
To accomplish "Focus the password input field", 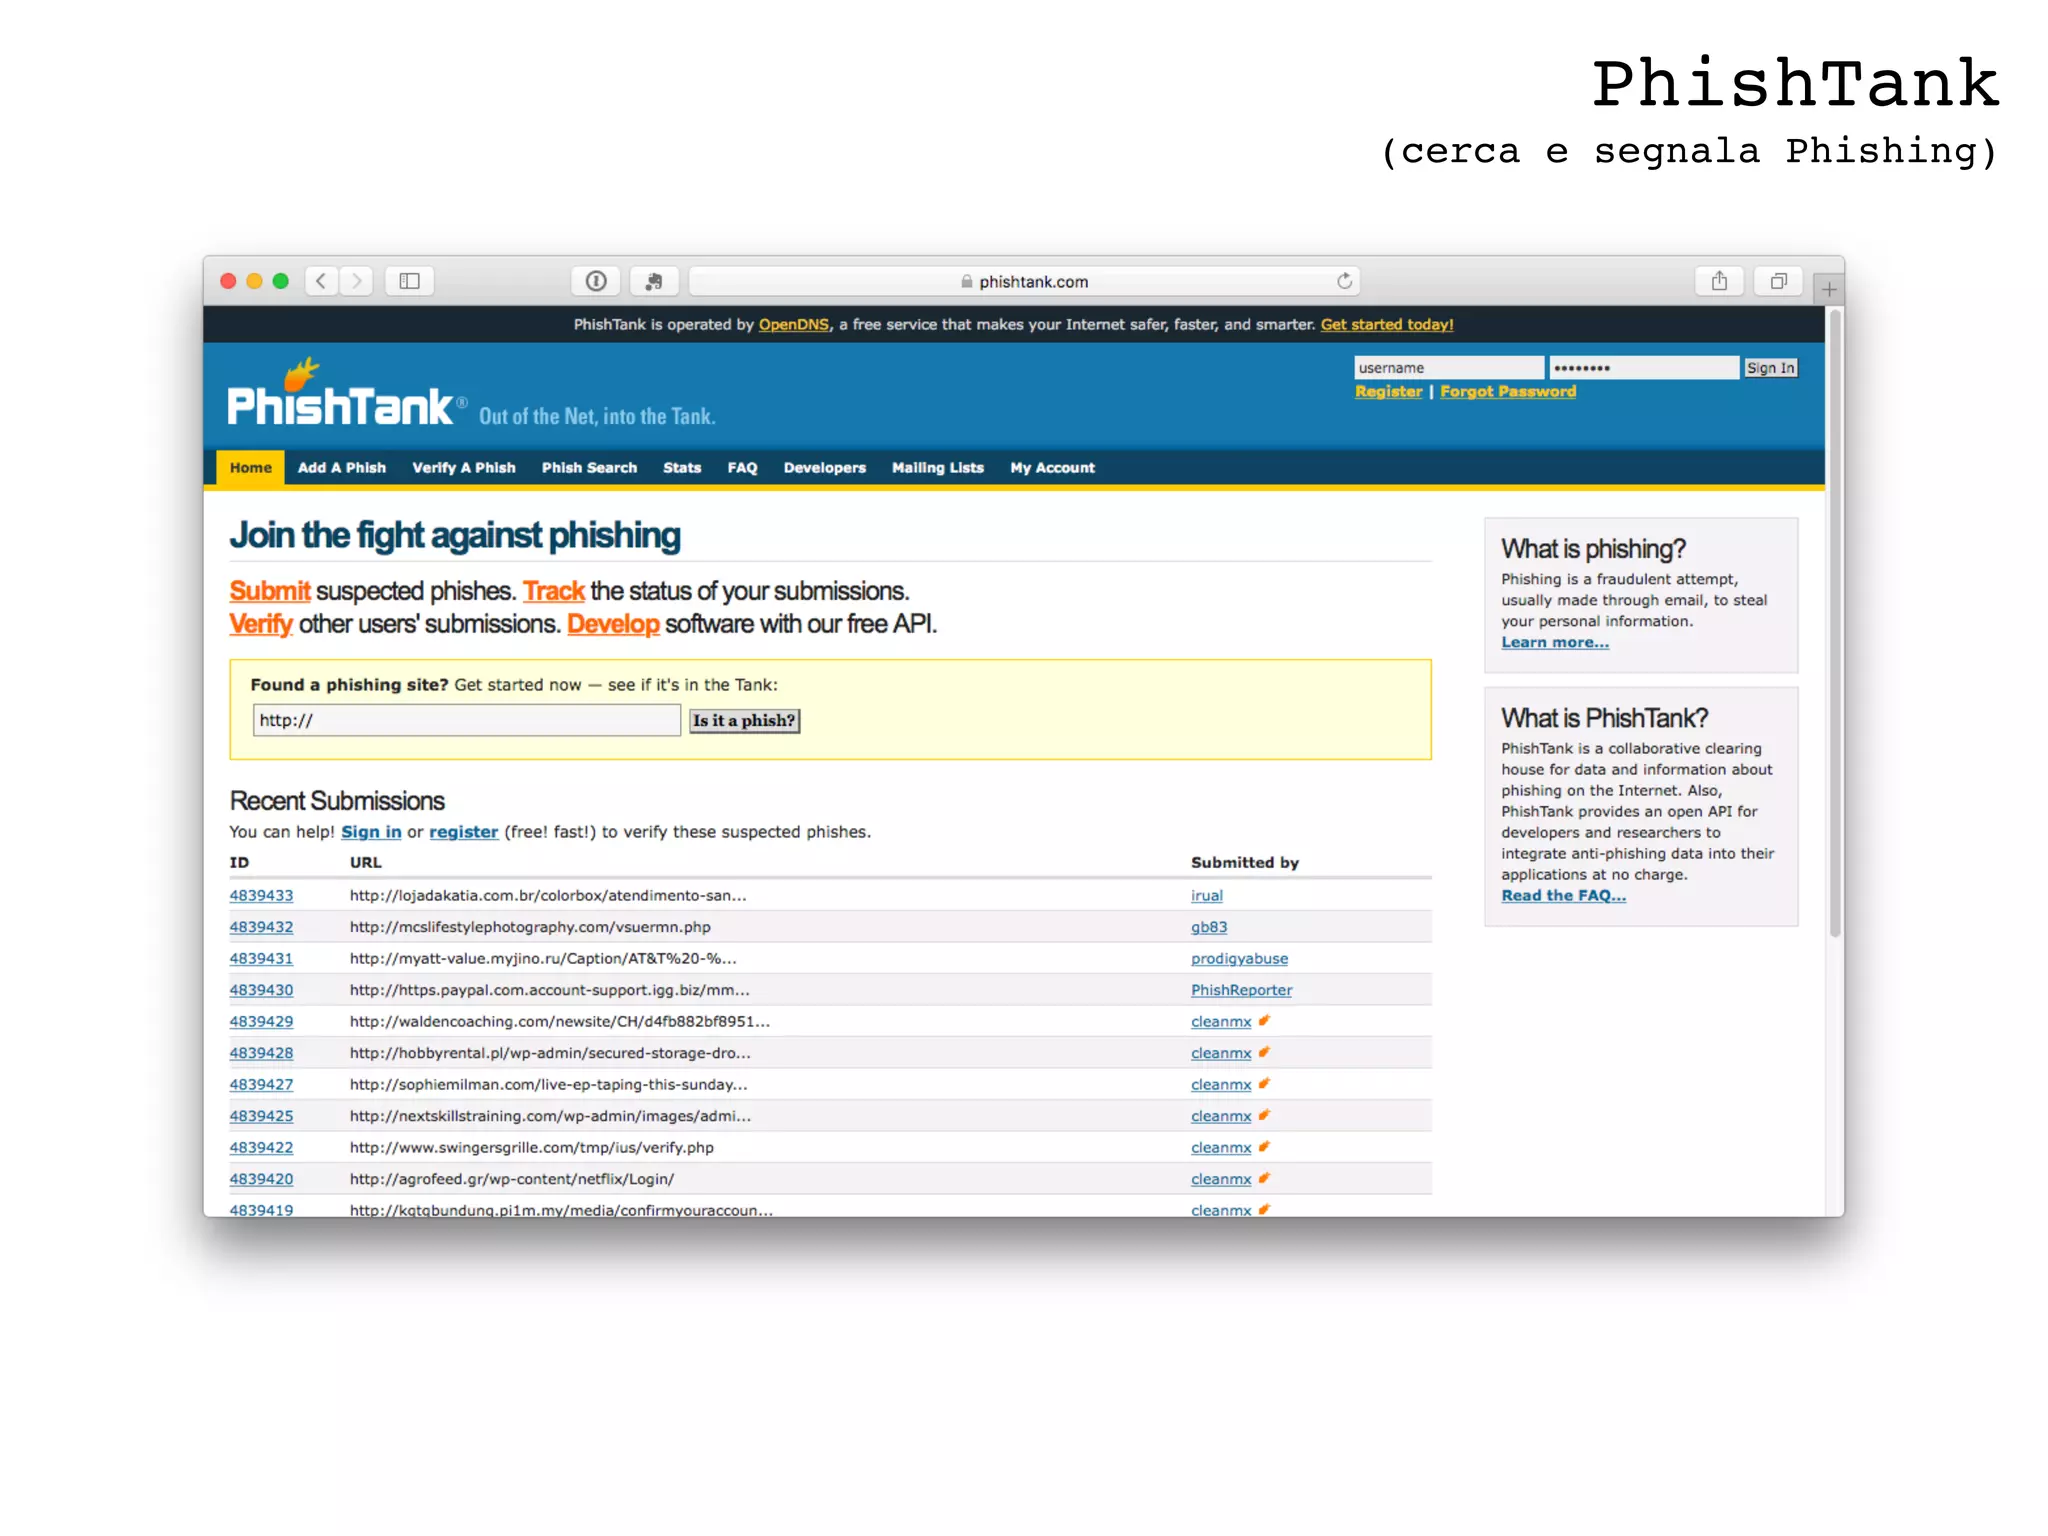I will 1644,368.
